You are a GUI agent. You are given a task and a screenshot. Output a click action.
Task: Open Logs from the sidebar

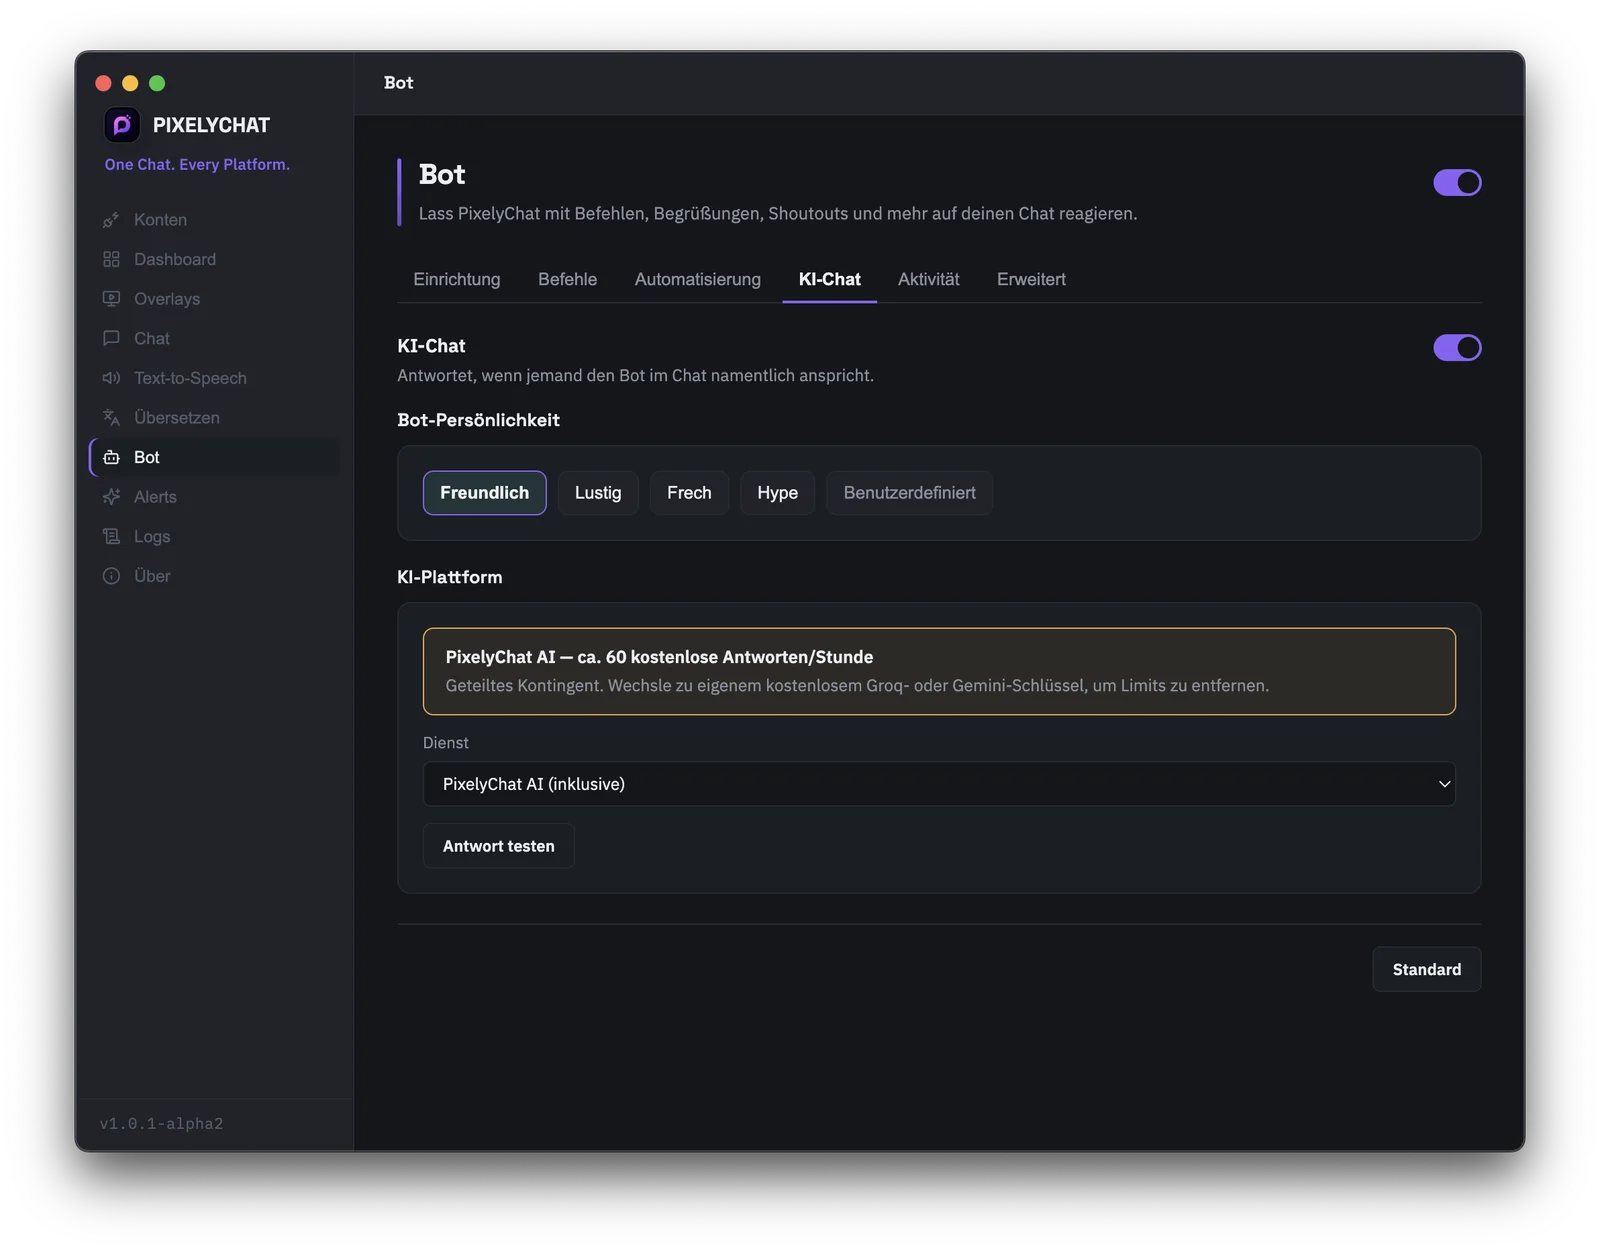coord(152,537)
